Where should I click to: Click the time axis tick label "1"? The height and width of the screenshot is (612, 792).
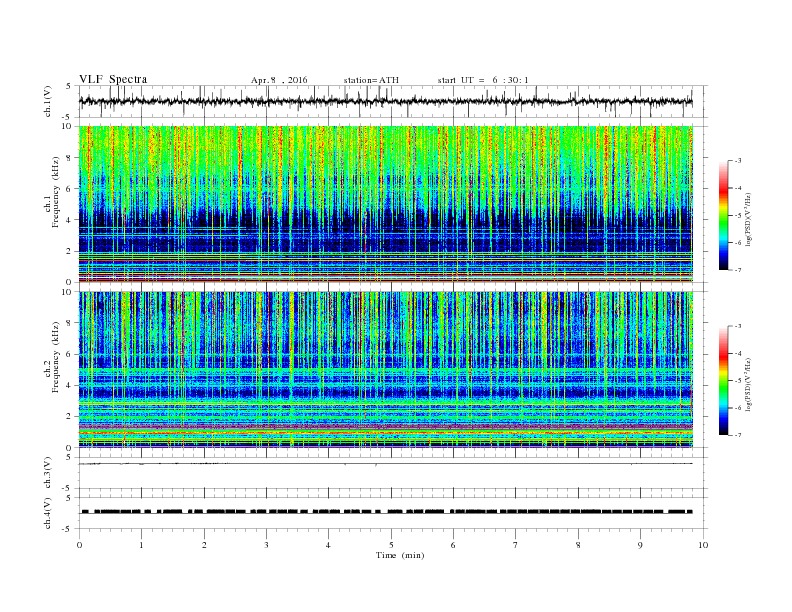pyautogui.click(x=141, y=545)
